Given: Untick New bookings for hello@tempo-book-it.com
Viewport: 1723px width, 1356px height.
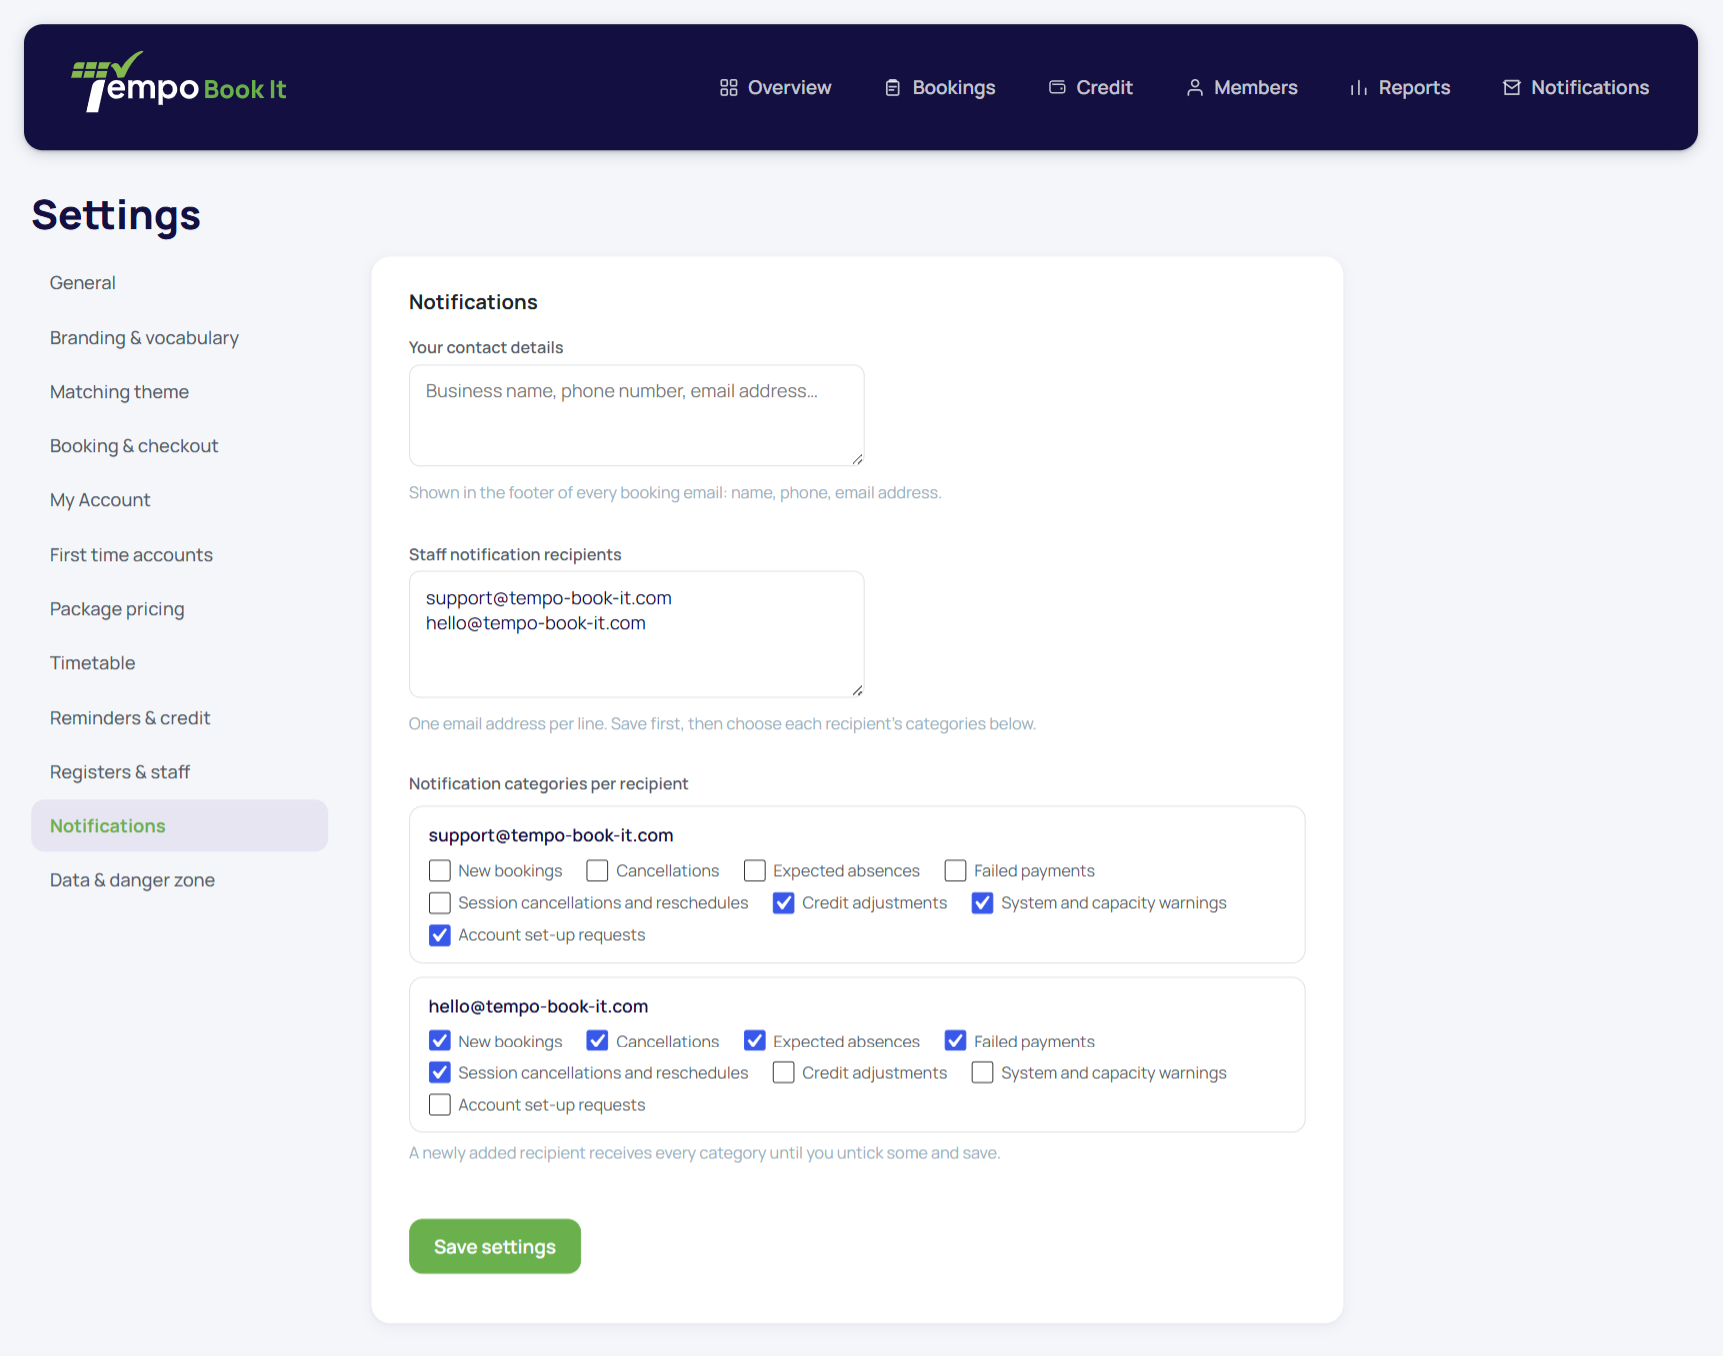Looking at the screenshot, I should [440, 1041].
